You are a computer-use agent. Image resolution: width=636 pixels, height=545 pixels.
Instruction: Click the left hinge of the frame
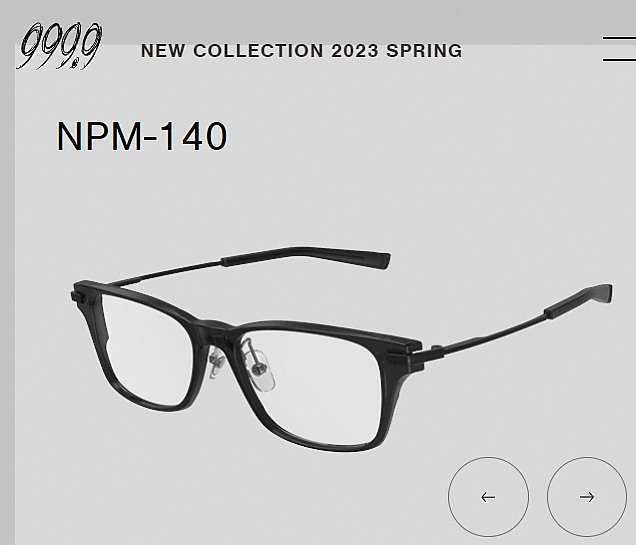81,295
